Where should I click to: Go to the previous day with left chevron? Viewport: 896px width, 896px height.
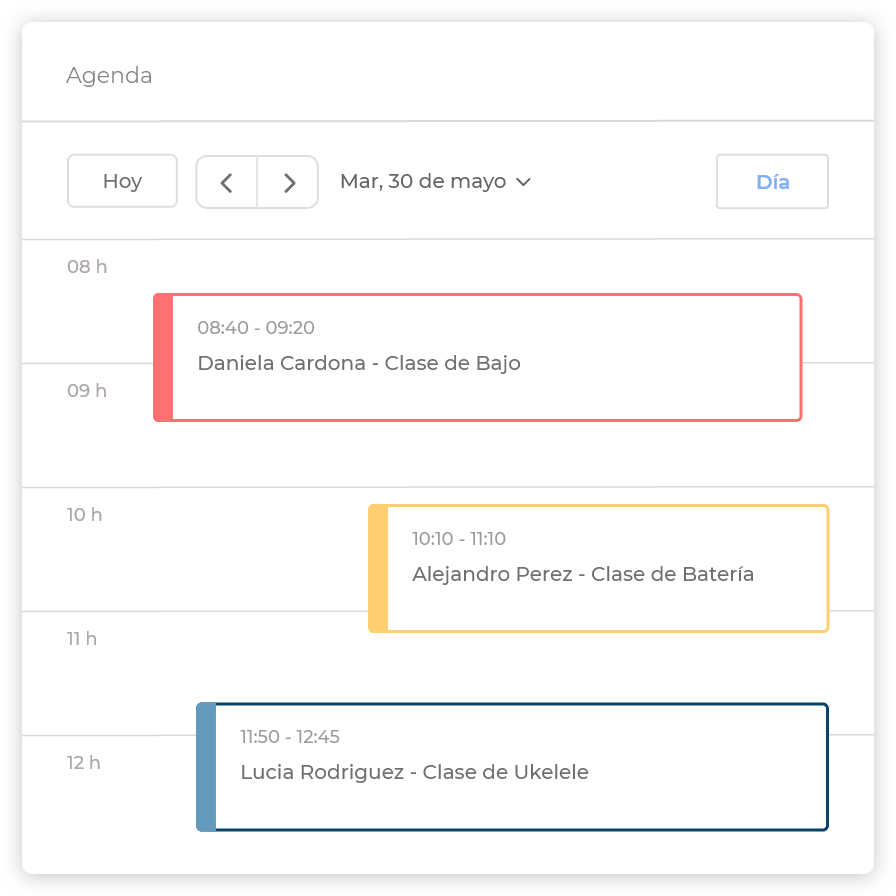[227, 182]
